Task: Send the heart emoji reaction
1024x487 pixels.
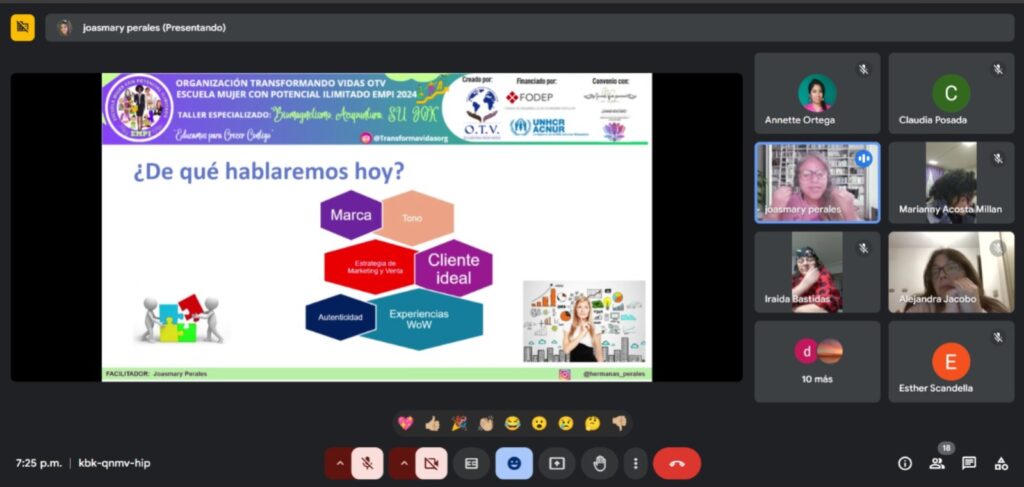Action: click(x=405, y=423)
